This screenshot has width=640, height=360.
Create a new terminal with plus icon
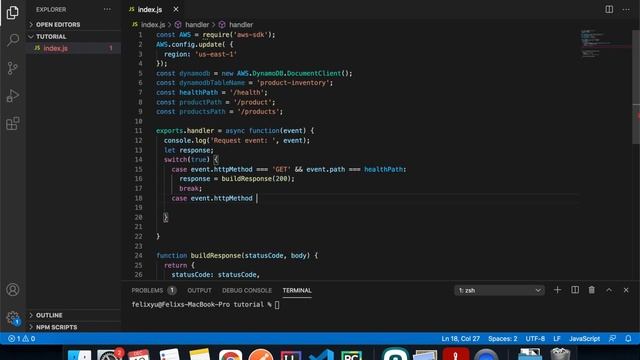pos(557,290)
